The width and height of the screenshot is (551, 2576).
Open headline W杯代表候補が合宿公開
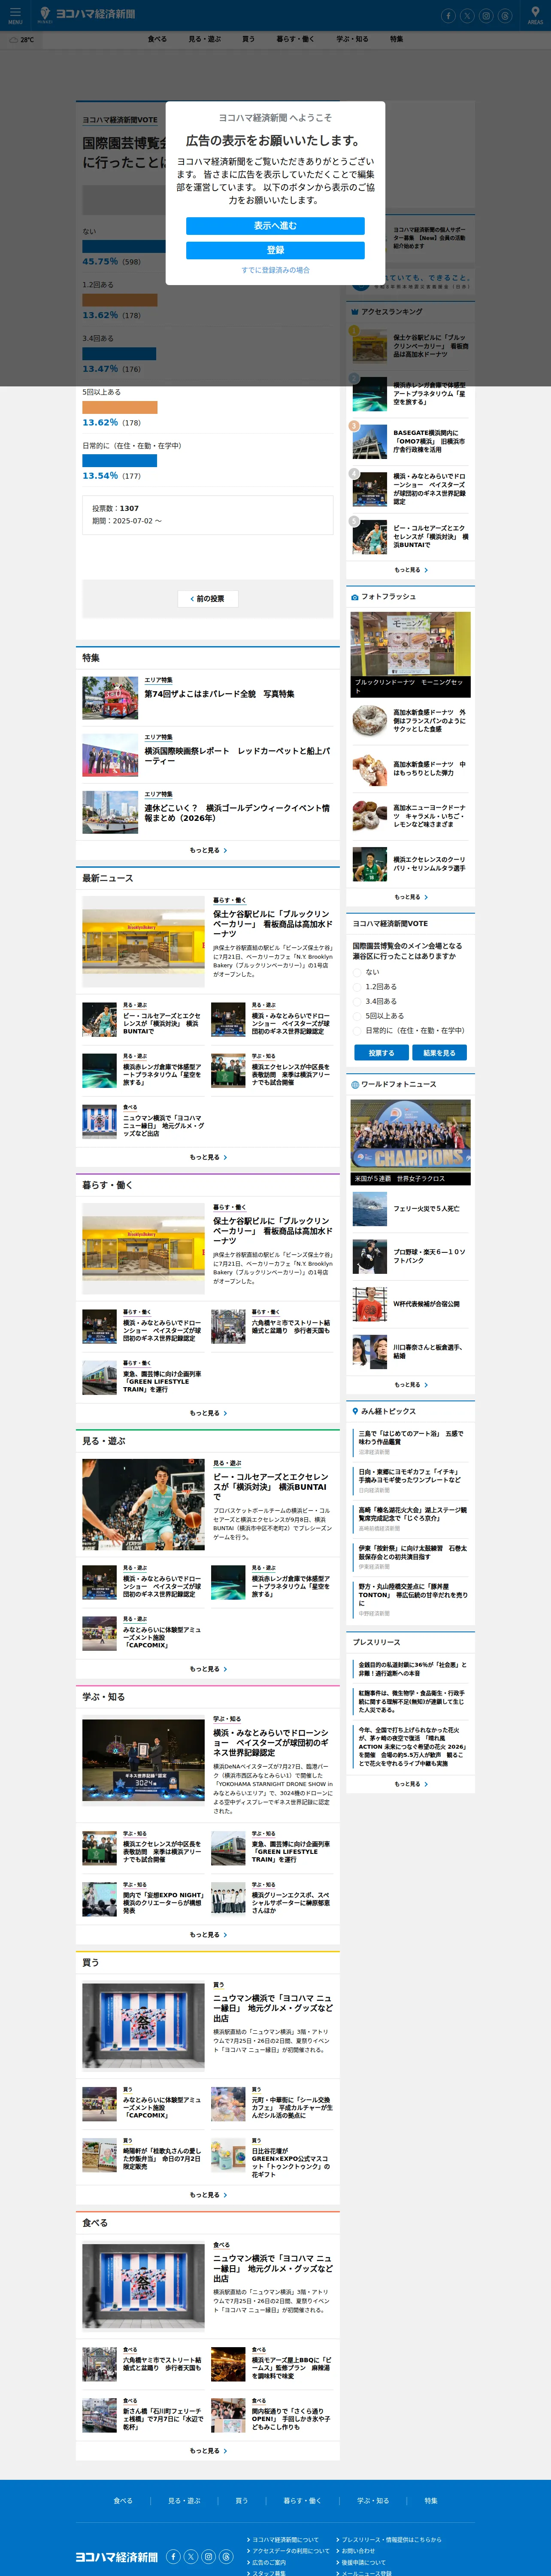(426, 1304)
